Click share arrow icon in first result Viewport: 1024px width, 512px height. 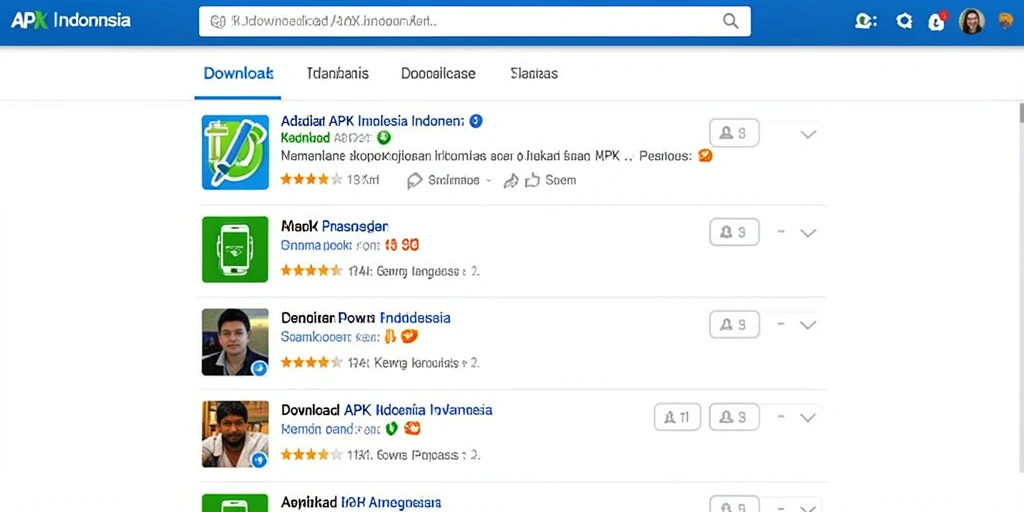(511, 181)
